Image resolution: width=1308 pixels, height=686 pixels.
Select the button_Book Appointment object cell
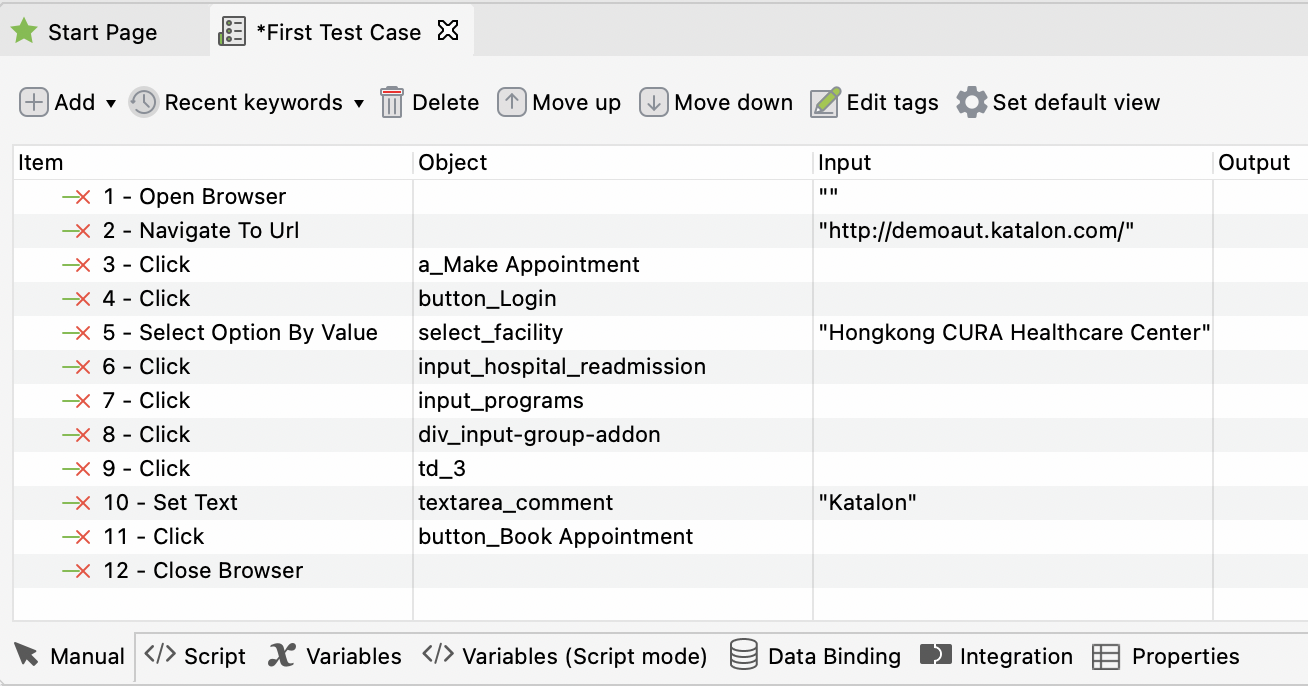tap(555, 537)
